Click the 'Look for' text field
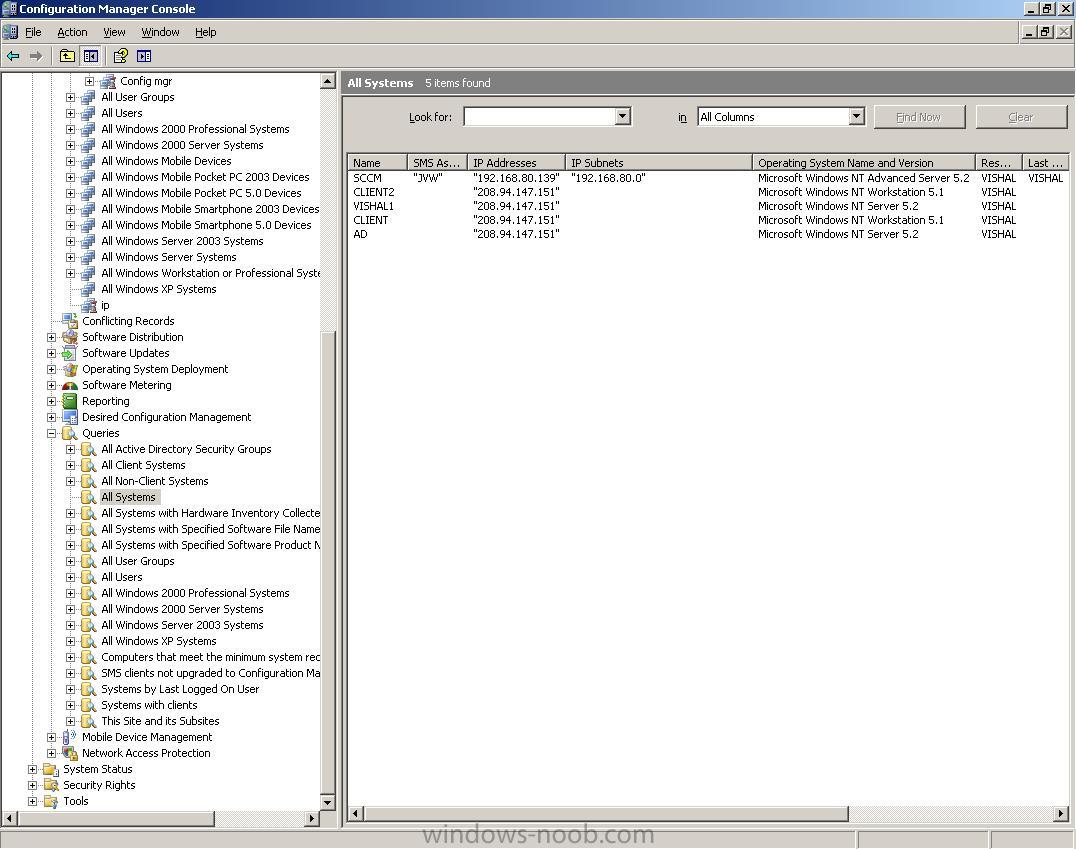The height and width of the screenshot is (849, 1076). tap(540, 116)
